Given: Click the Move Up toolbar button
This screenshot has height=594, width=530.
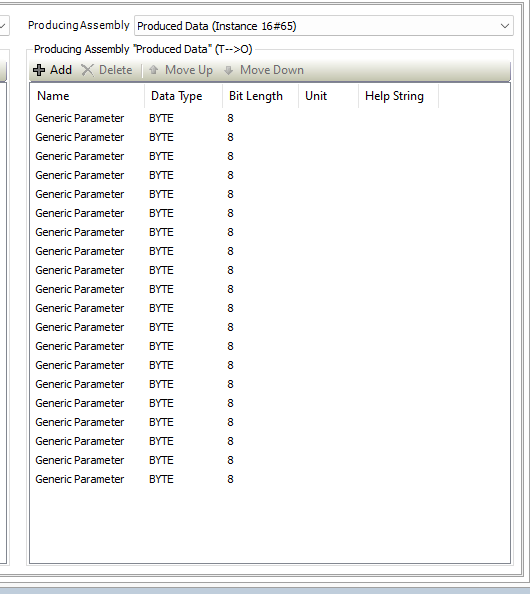Looking at the screenshot, I should (181, 70).
